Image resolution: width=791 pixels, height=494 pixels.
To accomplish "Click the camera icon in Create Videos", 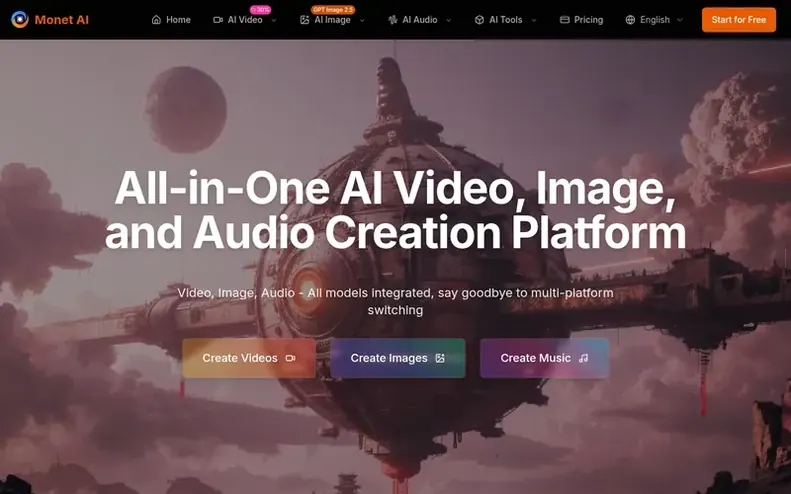I will coord(291,358).
